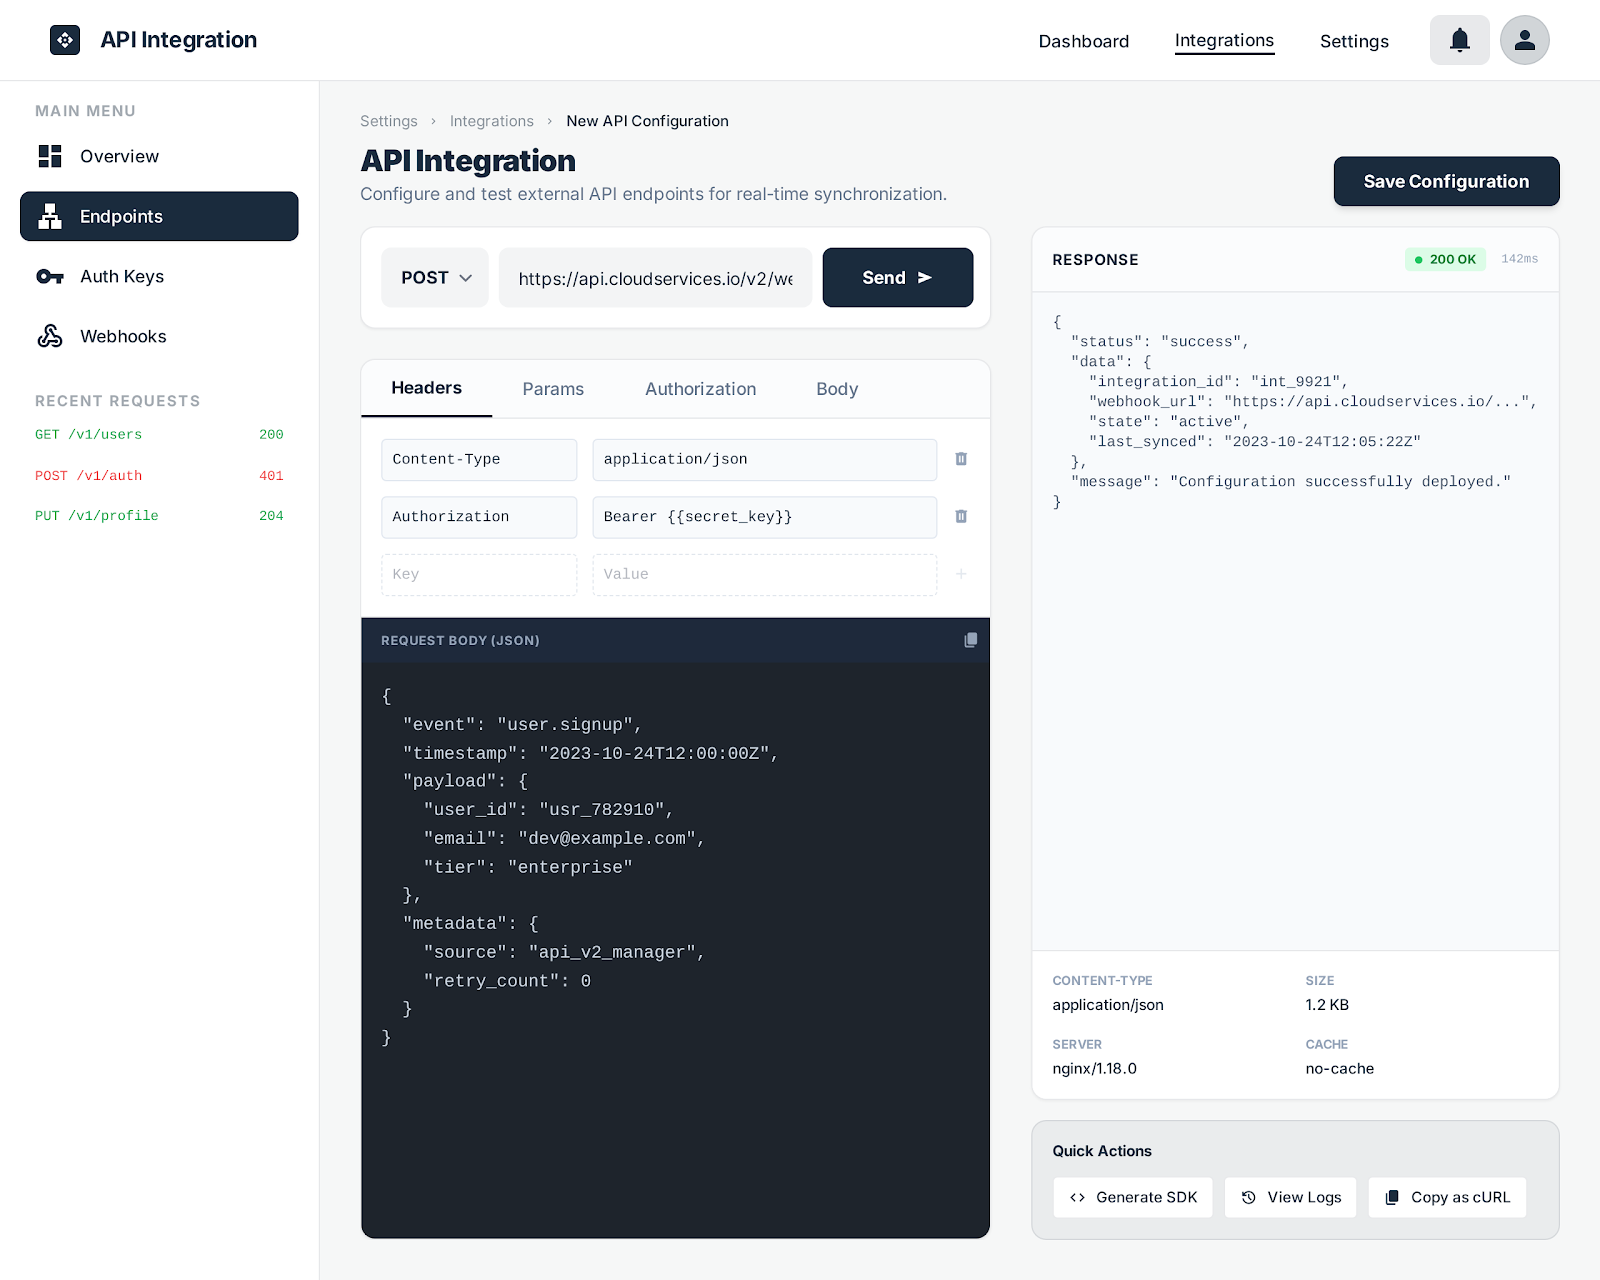The width and height of the screenshot is (1600, 1280).
Task: Select the Overview sidebar icon
Action: point(49,156)
